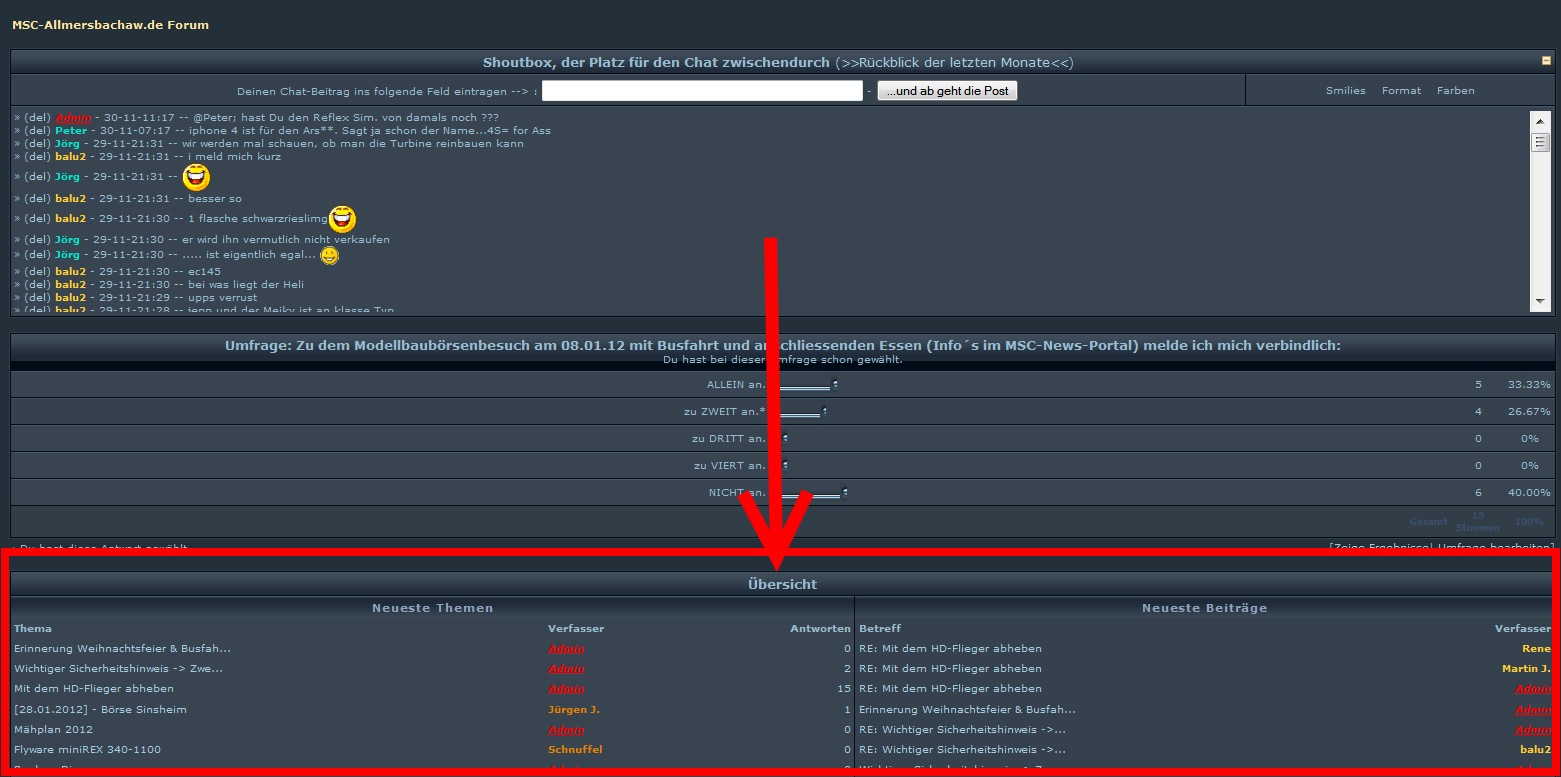Open the Farben color options
Screen dimensions: 1561x777
(1455, 90)
